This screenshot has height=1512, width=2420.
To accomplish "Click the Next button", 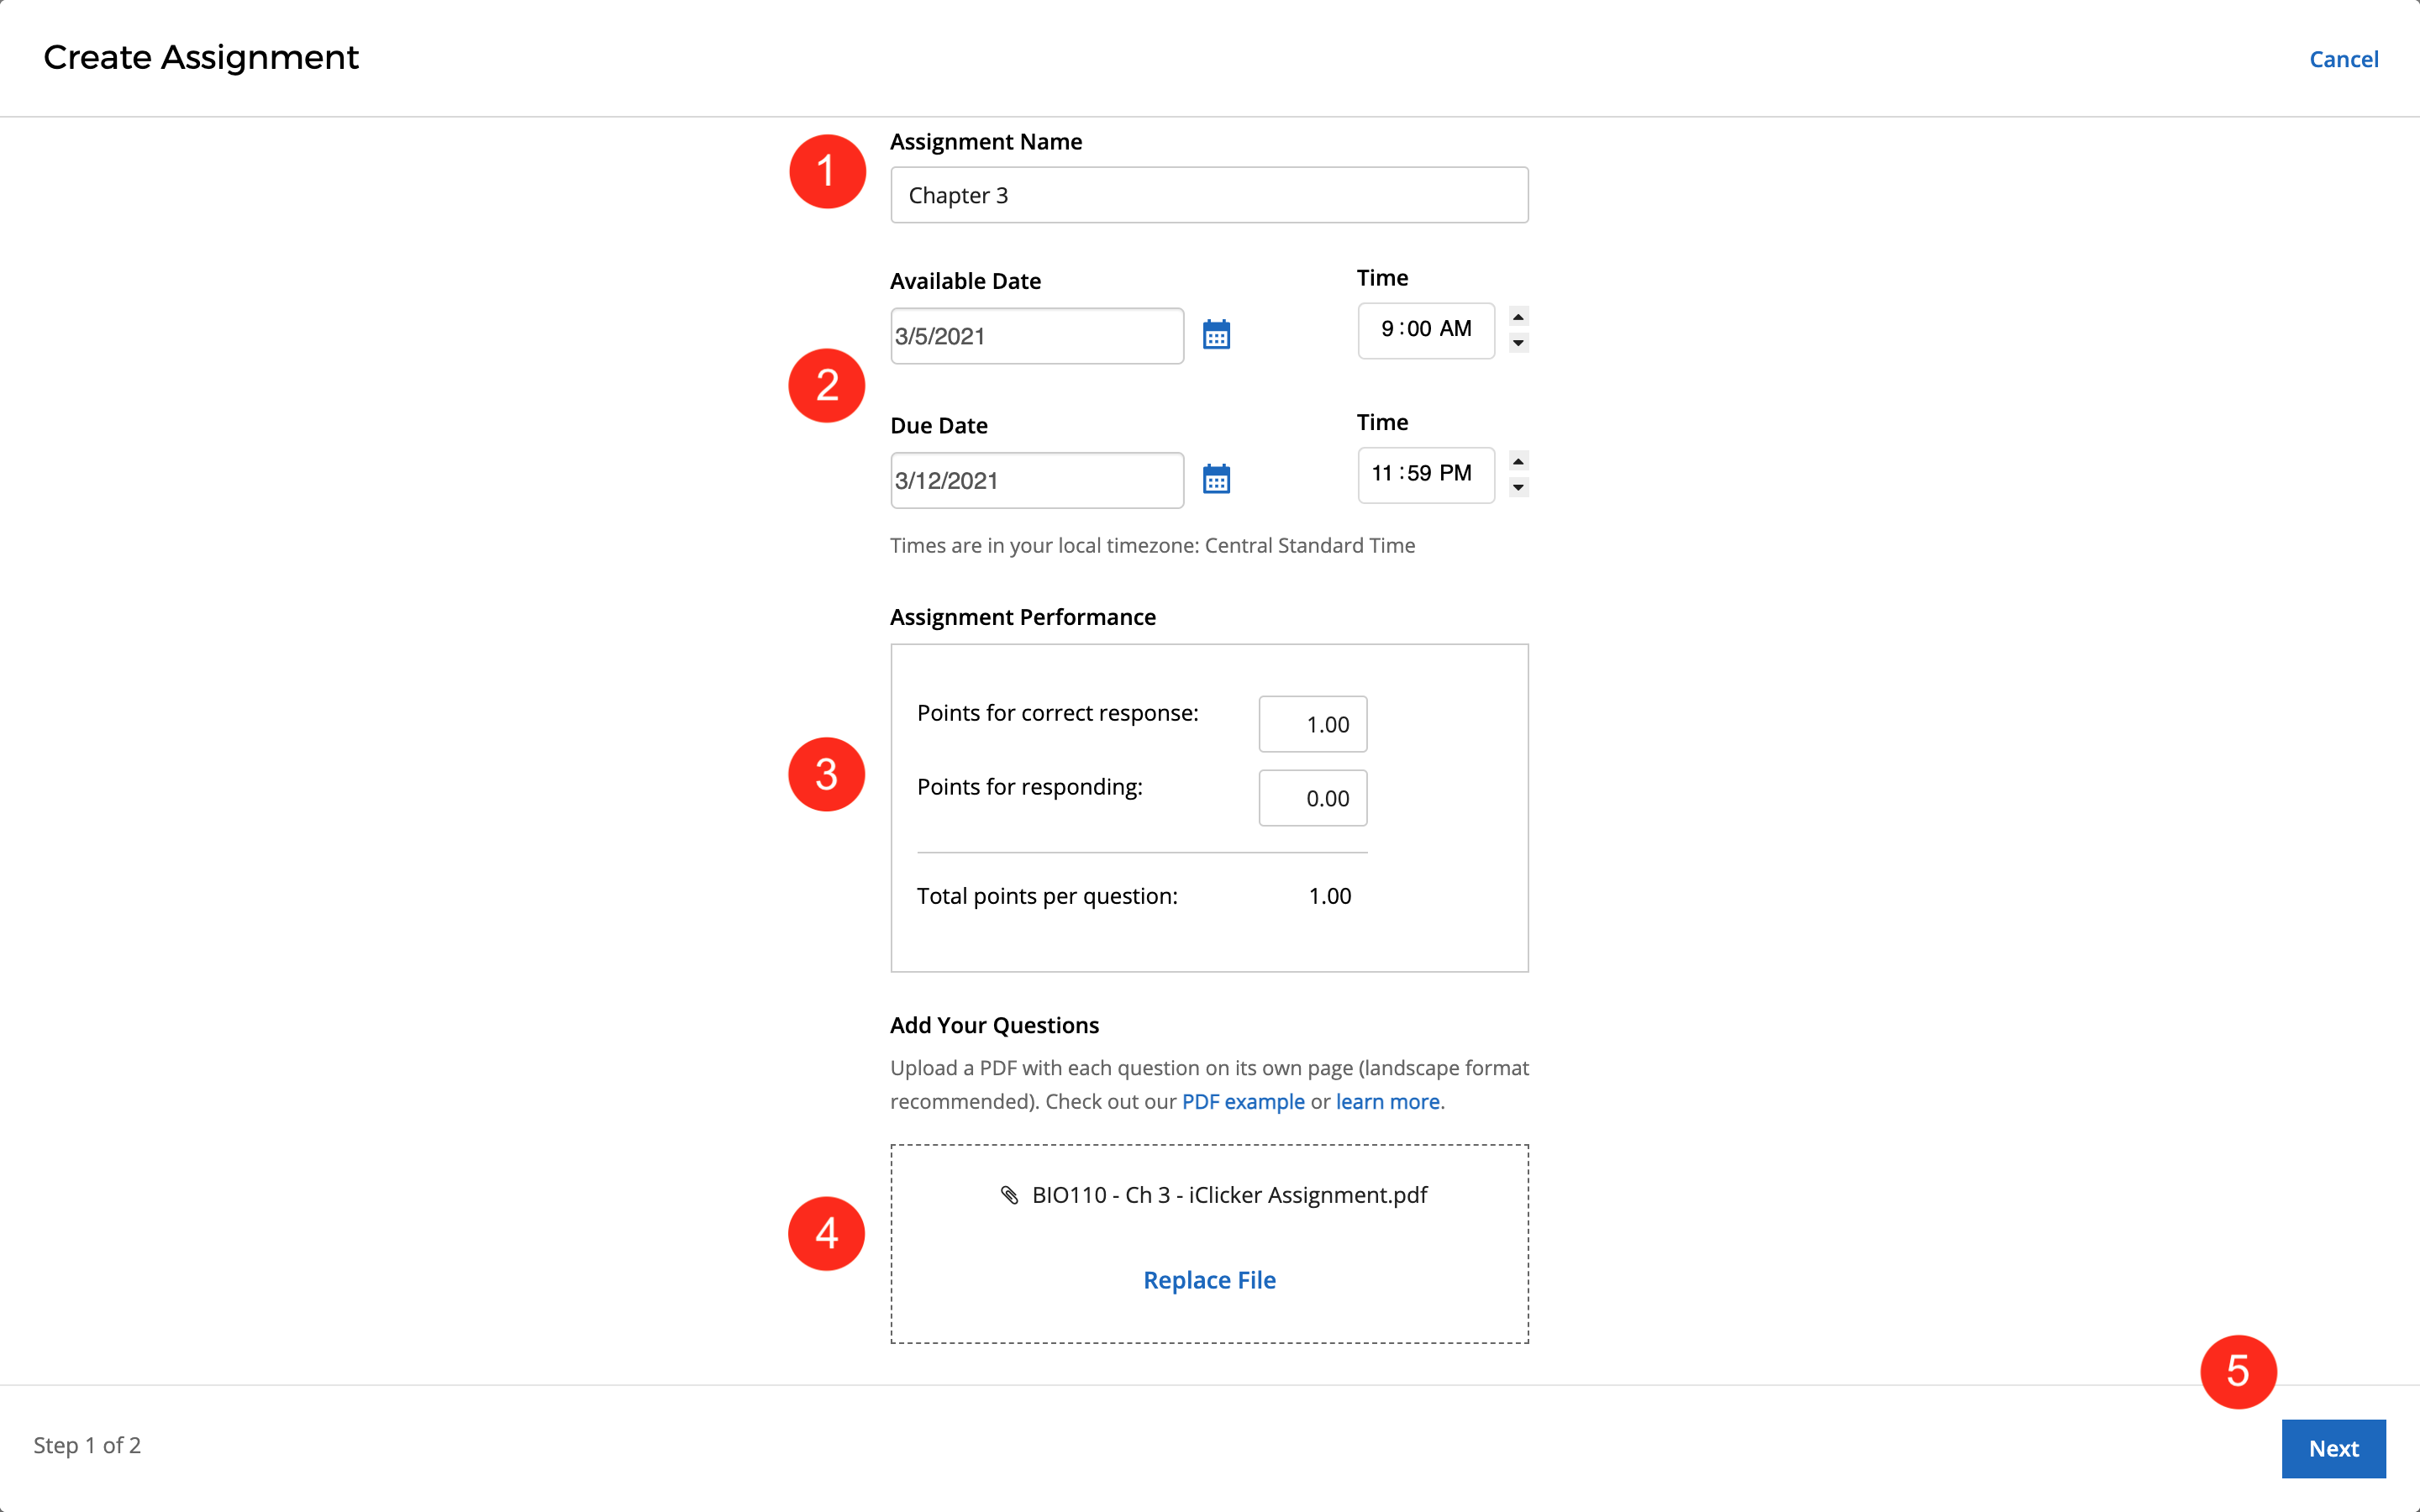I will [2333, 1447].
